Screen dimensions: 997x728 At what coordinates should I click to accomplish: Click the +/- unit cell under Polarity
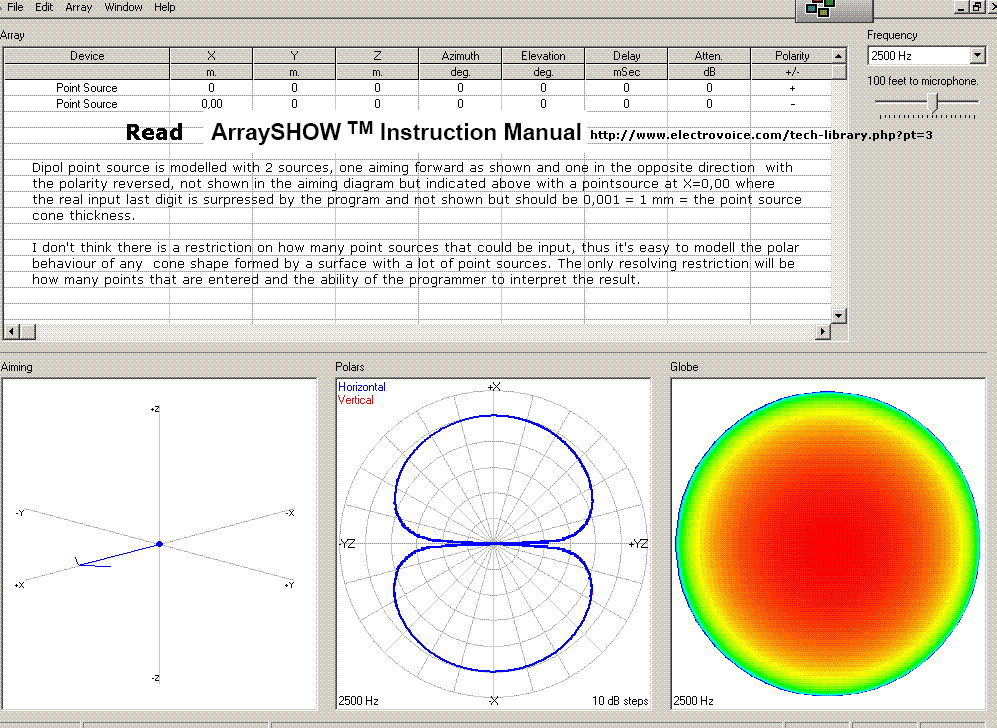pyautogui.click(x=792, y=72)
